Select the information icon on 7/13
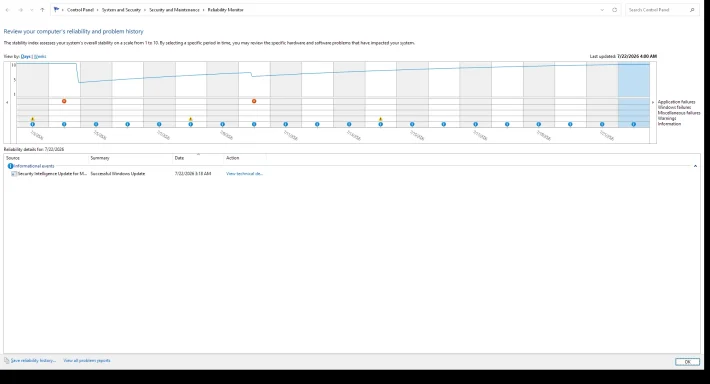Image resolution: width=710 pixels, height=384 pixels. (x=349, y=124)
